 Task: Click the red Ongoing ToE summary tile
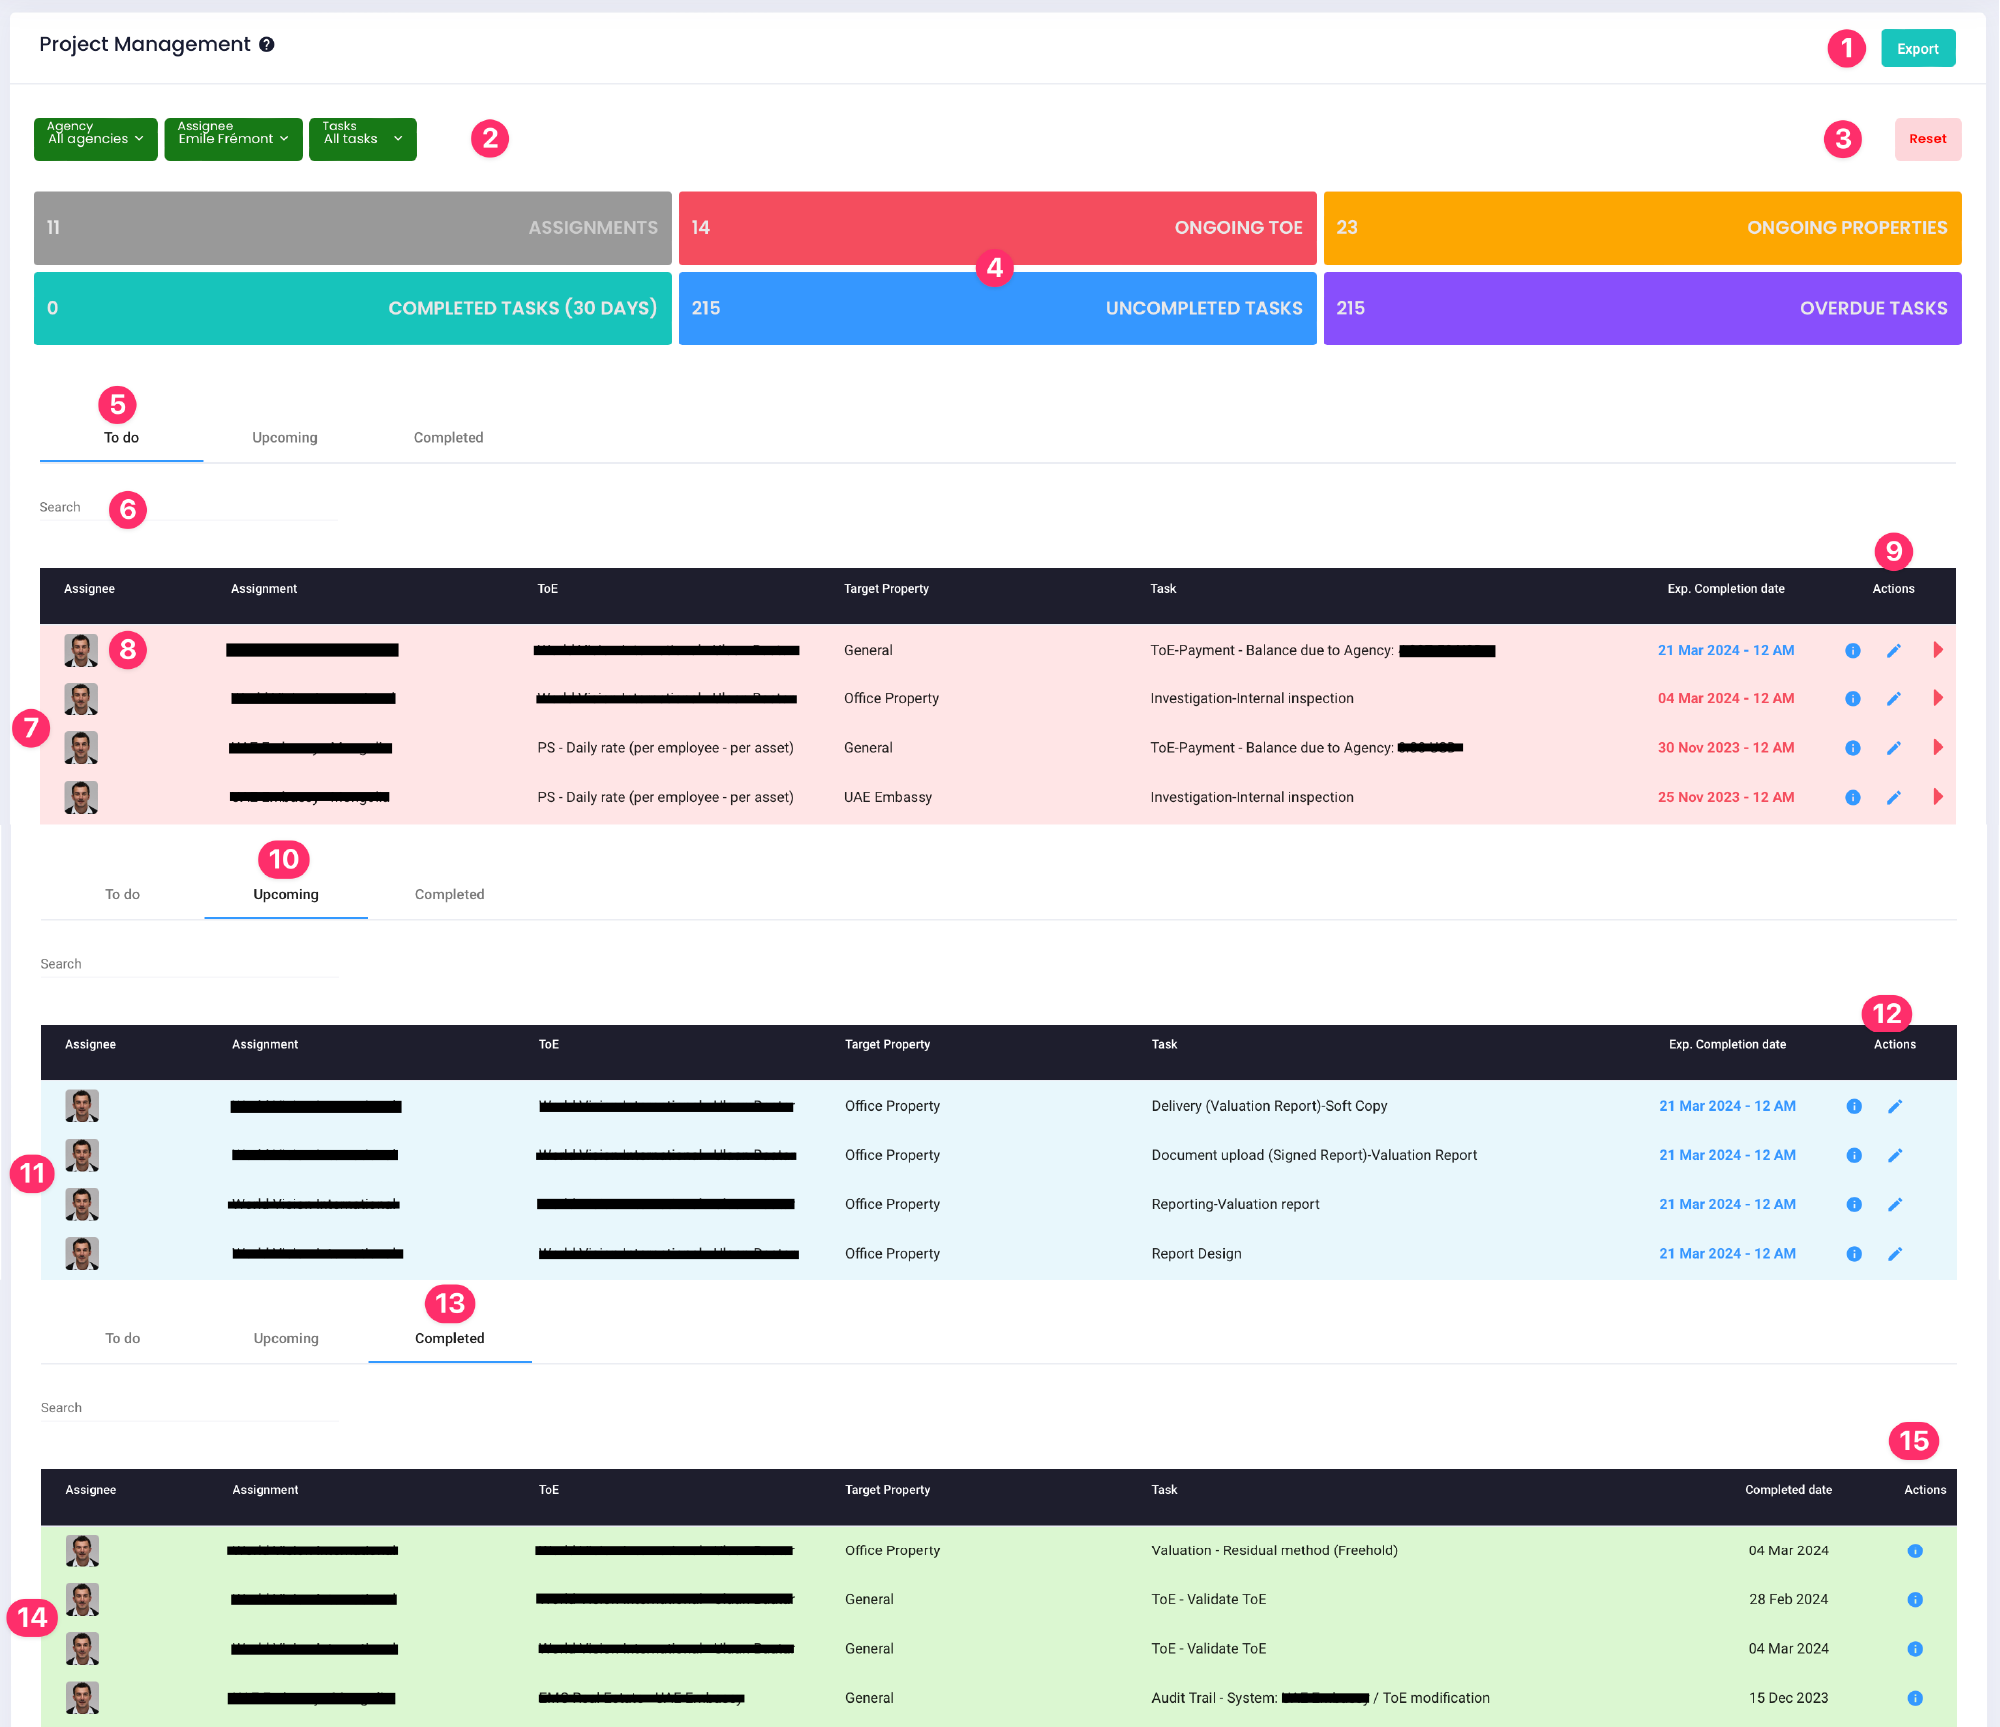tap(996, 228)
